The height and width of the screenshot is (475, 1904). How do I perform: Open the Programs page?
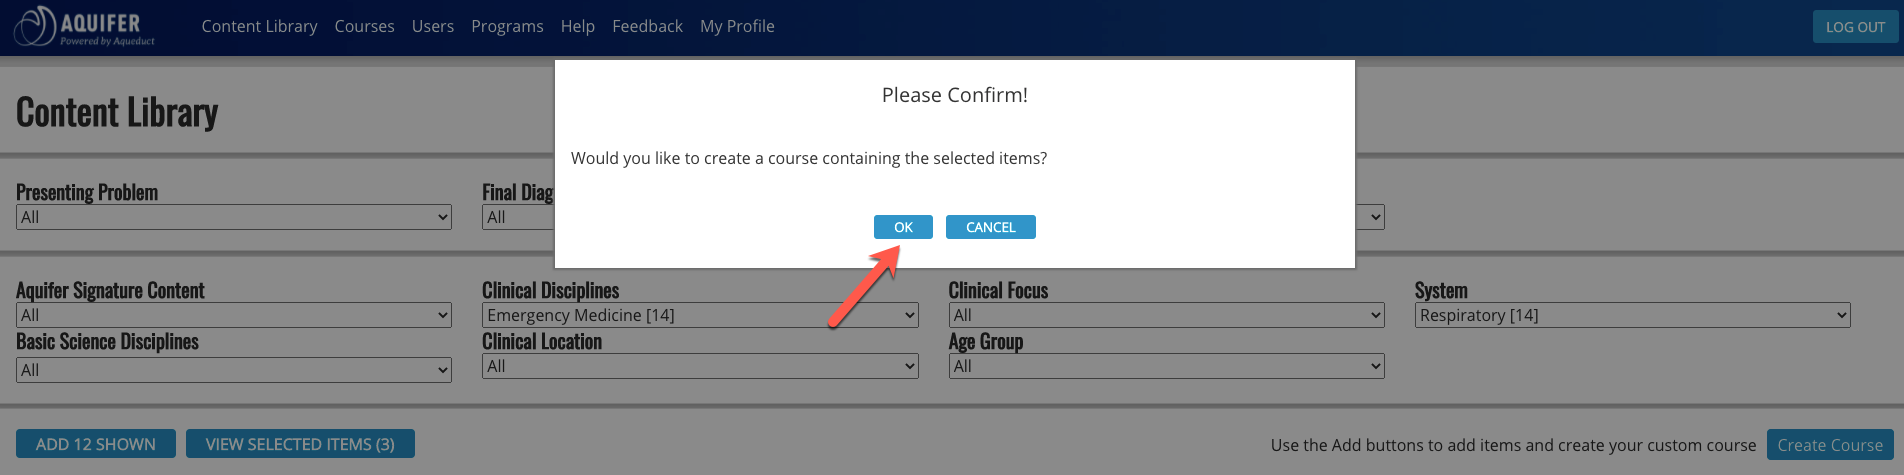(x=507, y=26)
